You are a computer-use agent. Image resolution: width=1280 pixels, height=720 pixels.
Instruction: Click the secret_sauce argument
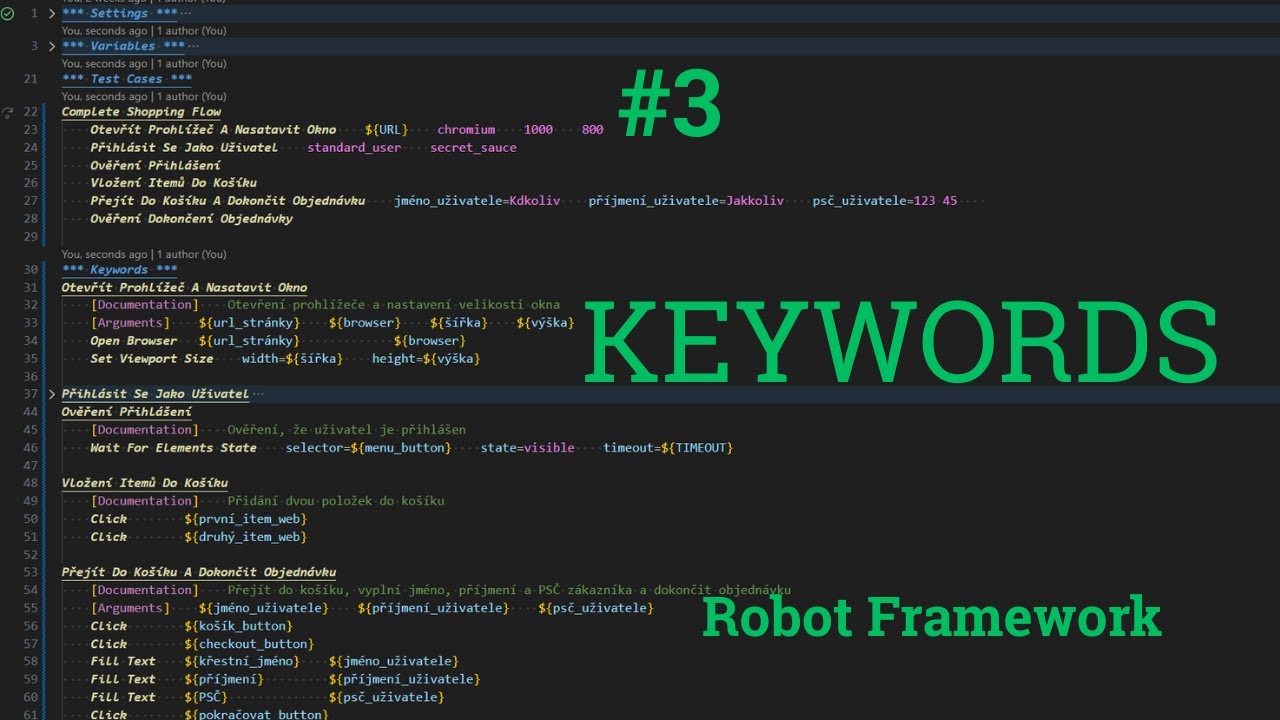473,148
